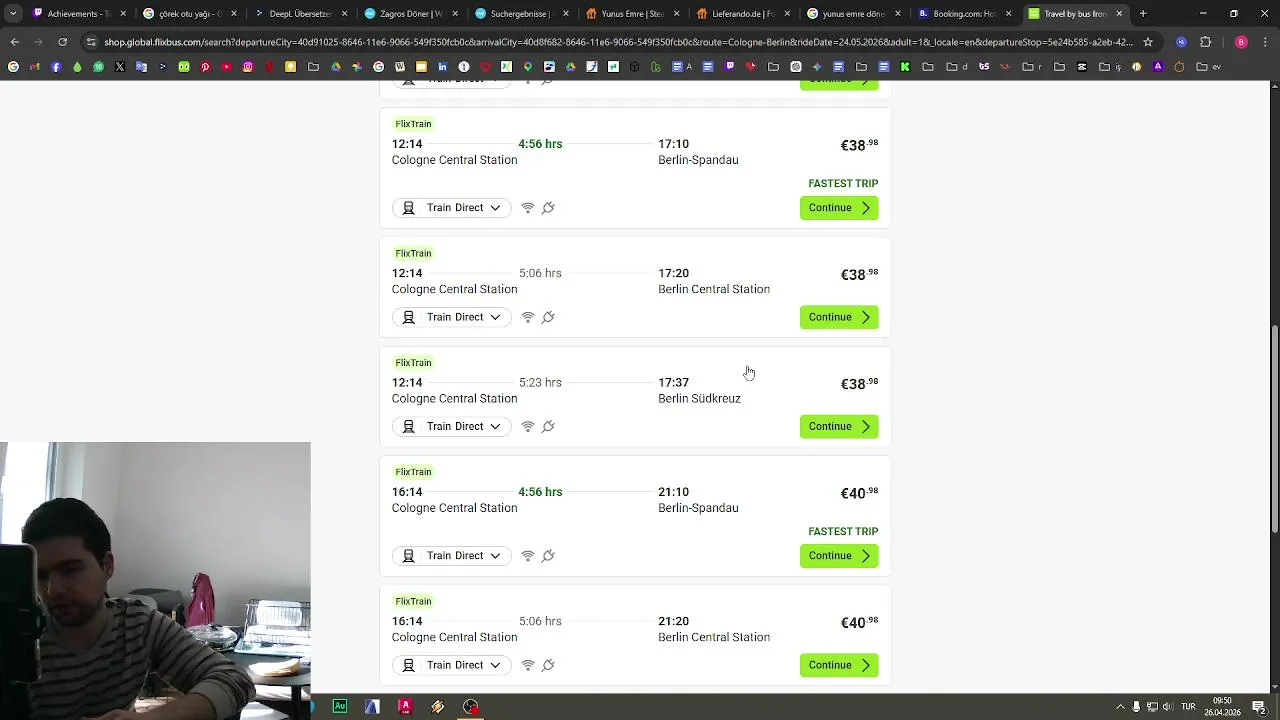Open the browser extensions puzzle icon
Image resolution: width=1280 pixels, height=720 pixels.
click(x=1205, y=42)
